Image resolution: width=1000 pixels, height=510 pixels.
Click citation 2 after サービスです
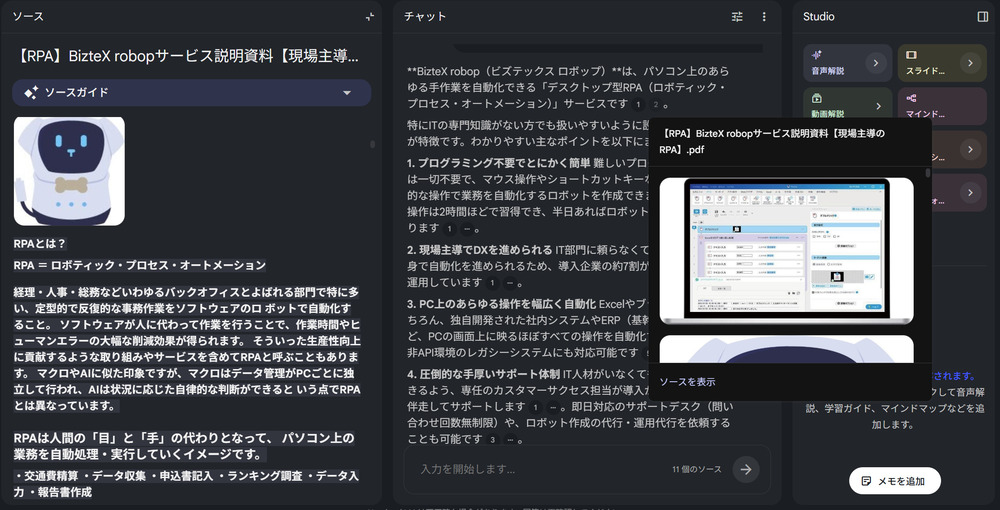click(654, 105)
